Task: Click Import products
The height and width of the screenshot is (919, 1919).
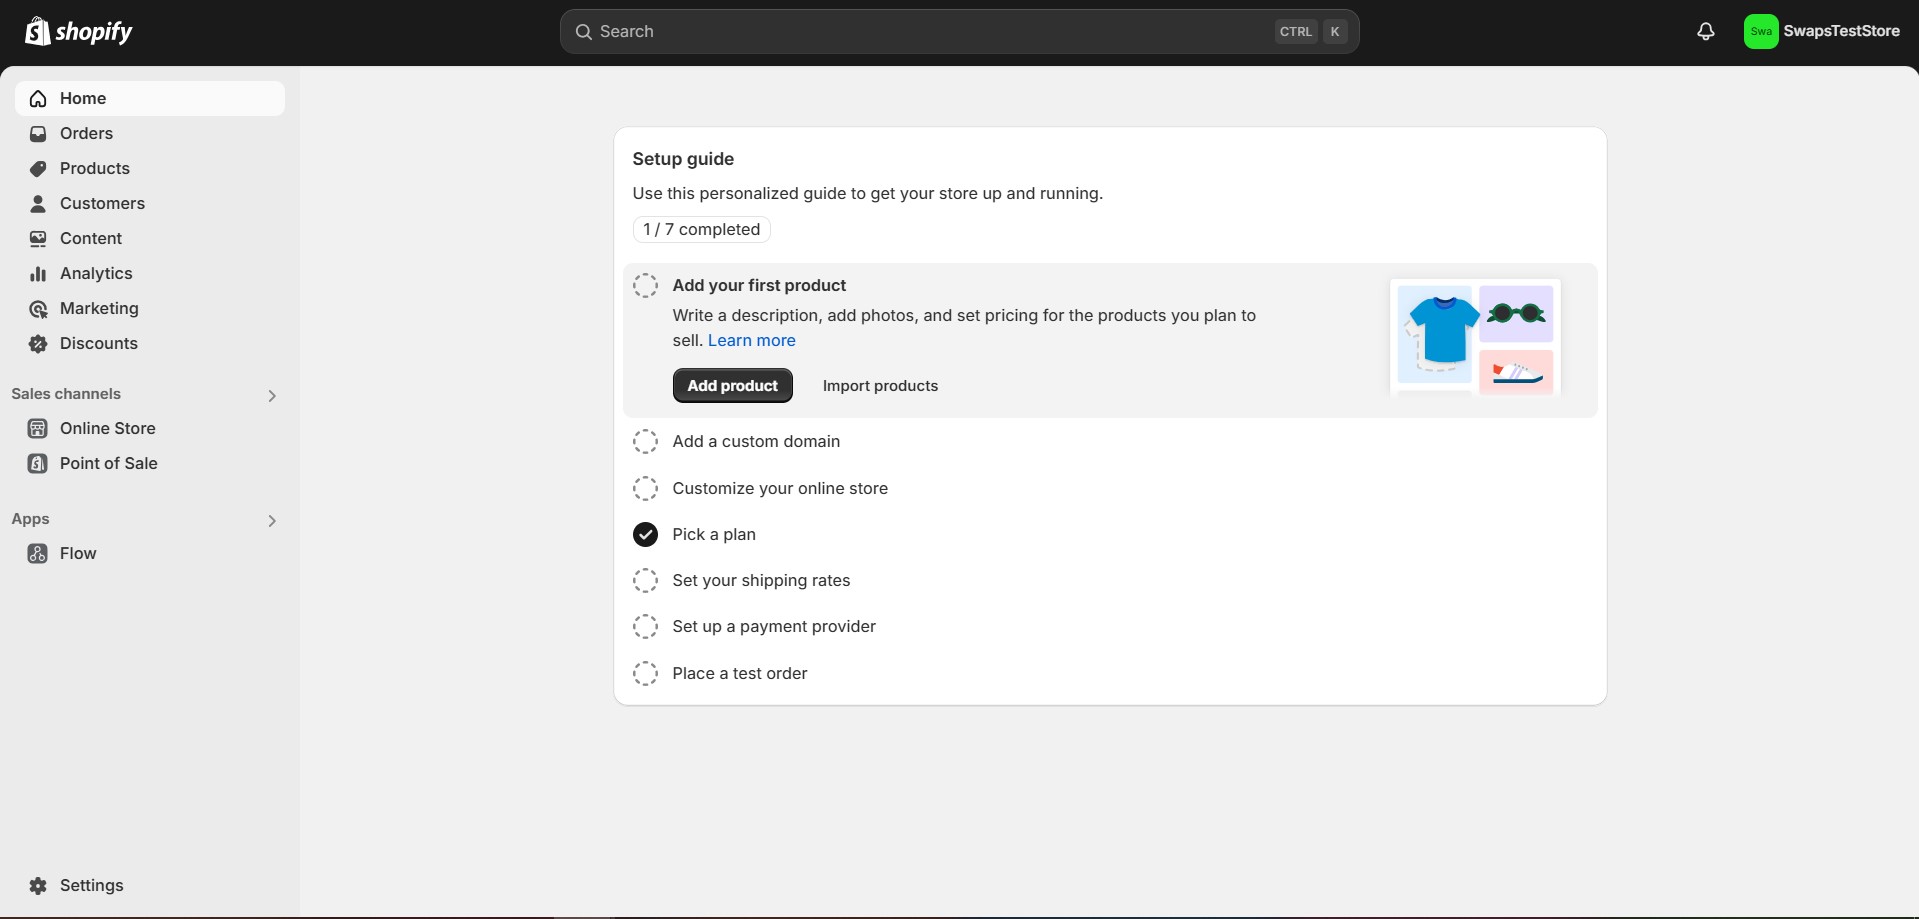Action: pyautogui.click(x=880, y=386)
